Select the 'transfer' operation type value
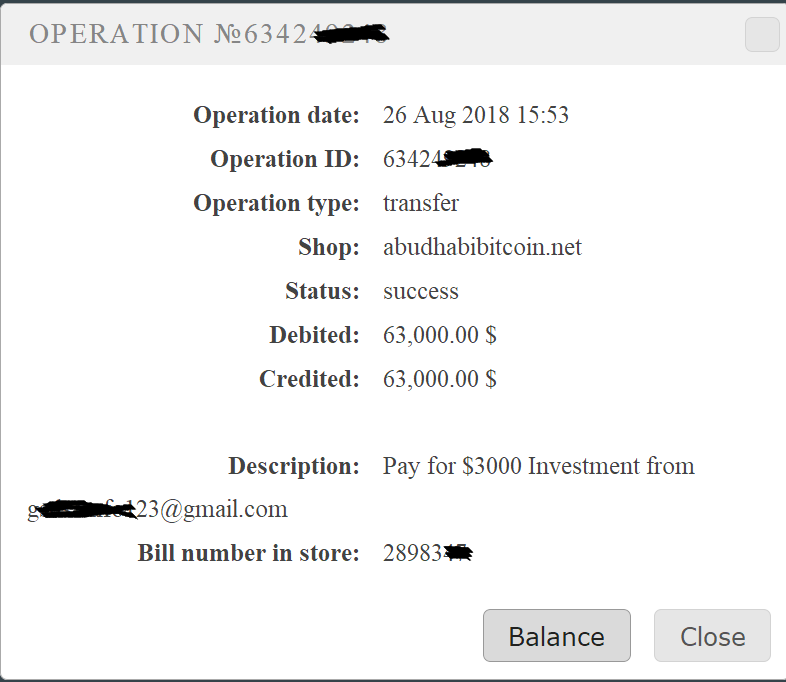Viewport: 786px width, 682px height. click(421, 203)
